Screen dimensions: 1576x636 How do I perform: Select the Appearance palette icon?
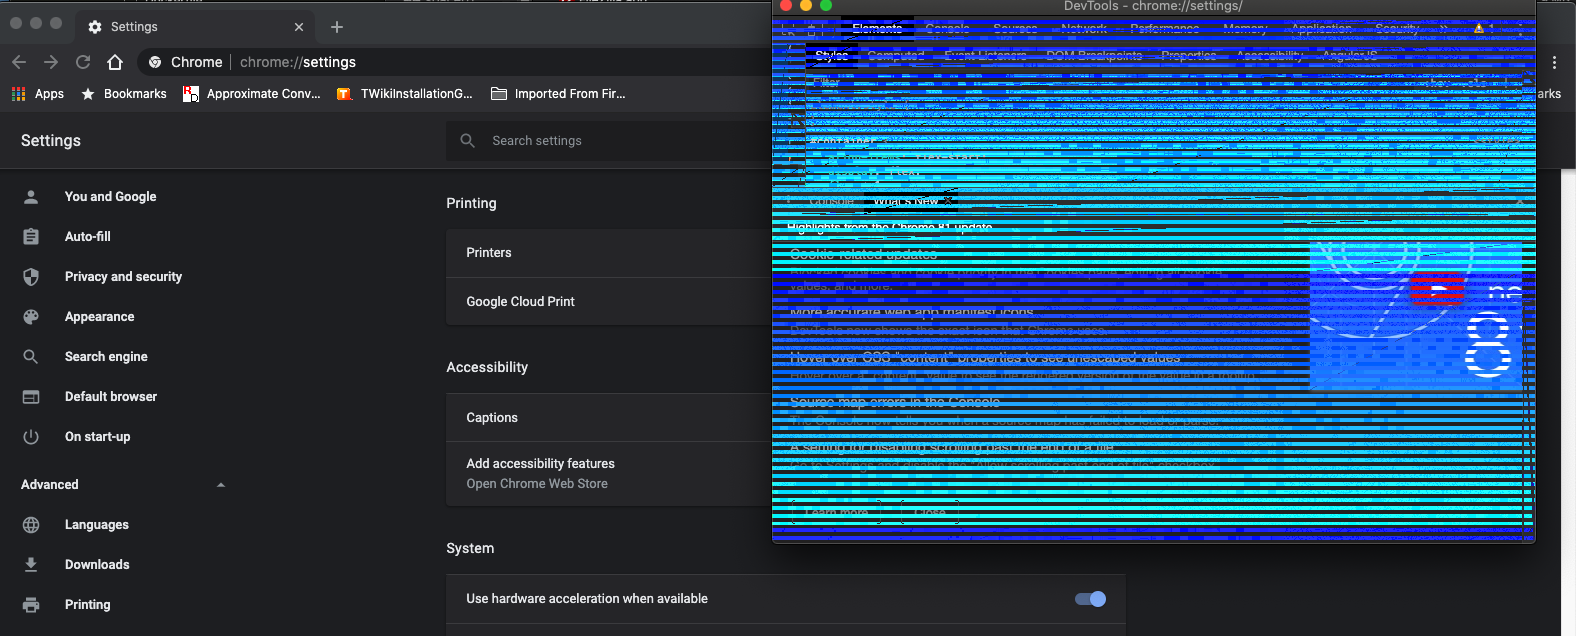pyautogui.click(x=31, y=317)
